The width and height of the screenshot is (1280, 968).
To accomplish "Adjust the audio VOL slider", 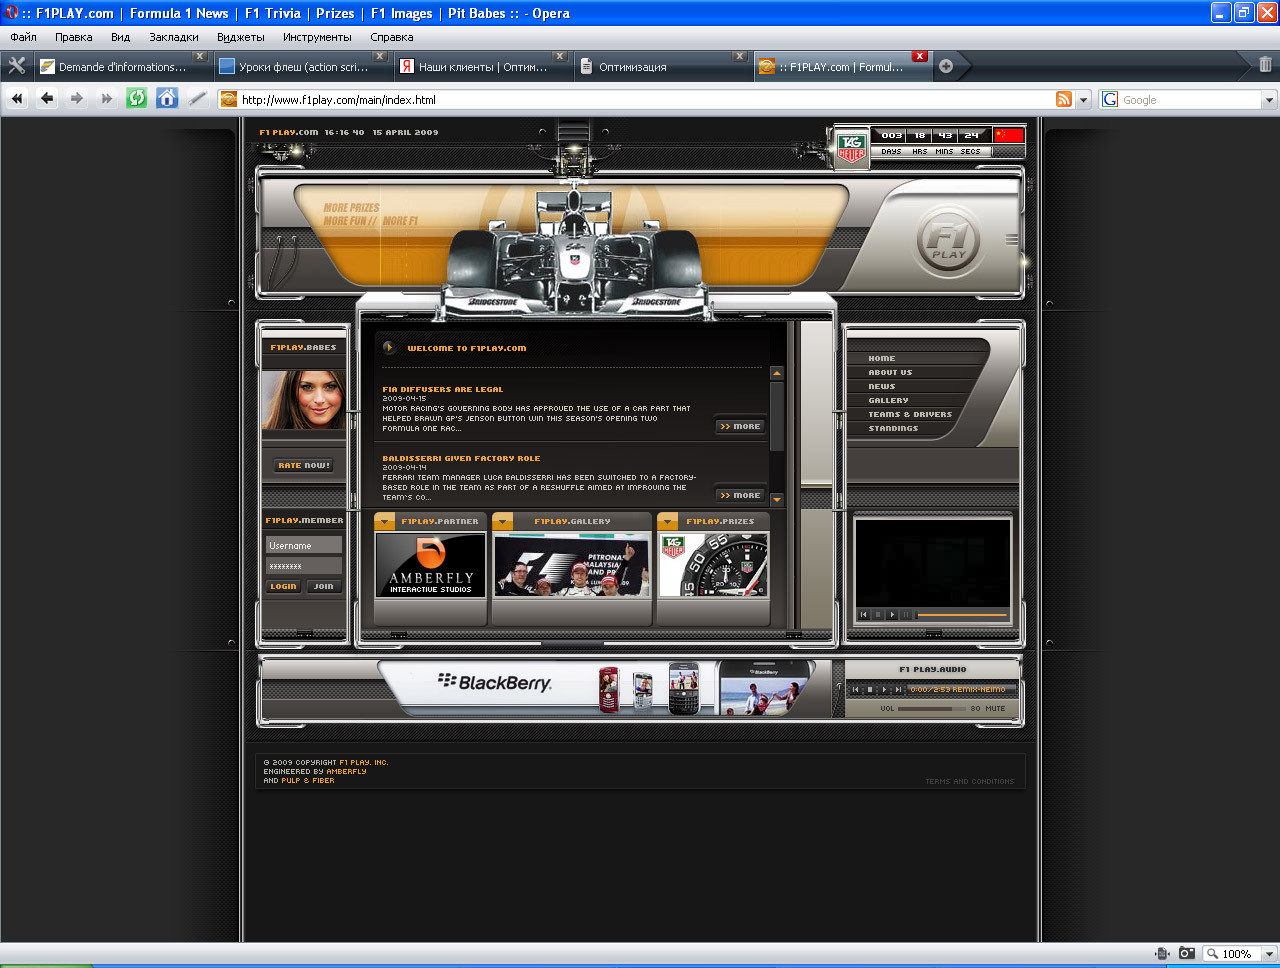I will (x=931, y=708).
